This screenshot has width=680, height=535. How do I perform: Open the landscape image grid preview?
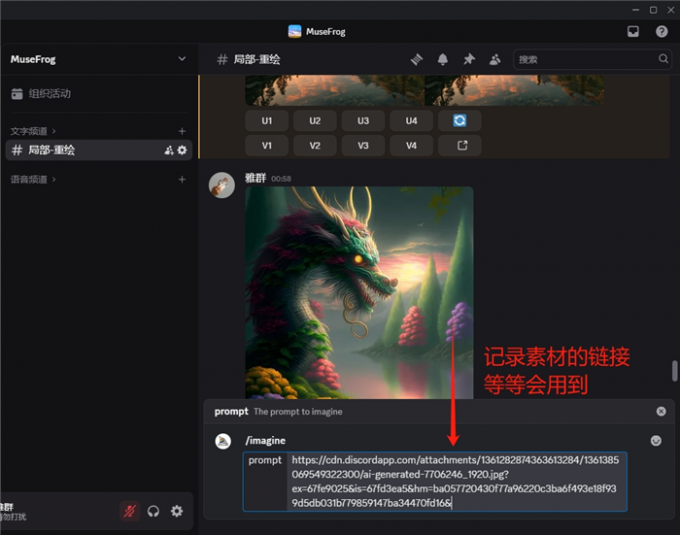coord(425,90)
